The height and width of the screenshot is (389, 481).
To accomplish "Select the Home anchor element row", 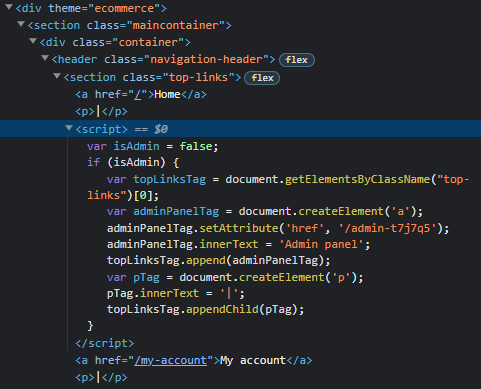I will (141, 95).
